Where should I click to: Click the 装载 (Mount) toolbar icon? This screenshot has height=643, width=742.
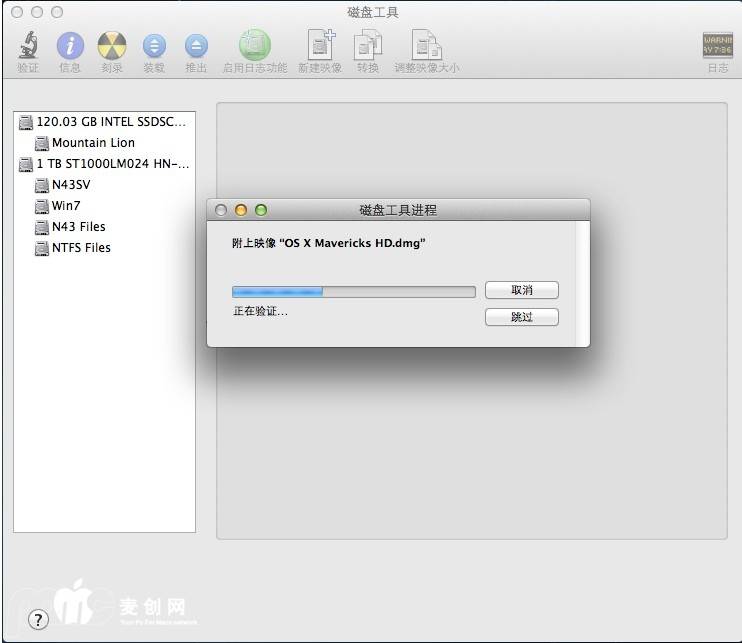[x=154, y=46]
